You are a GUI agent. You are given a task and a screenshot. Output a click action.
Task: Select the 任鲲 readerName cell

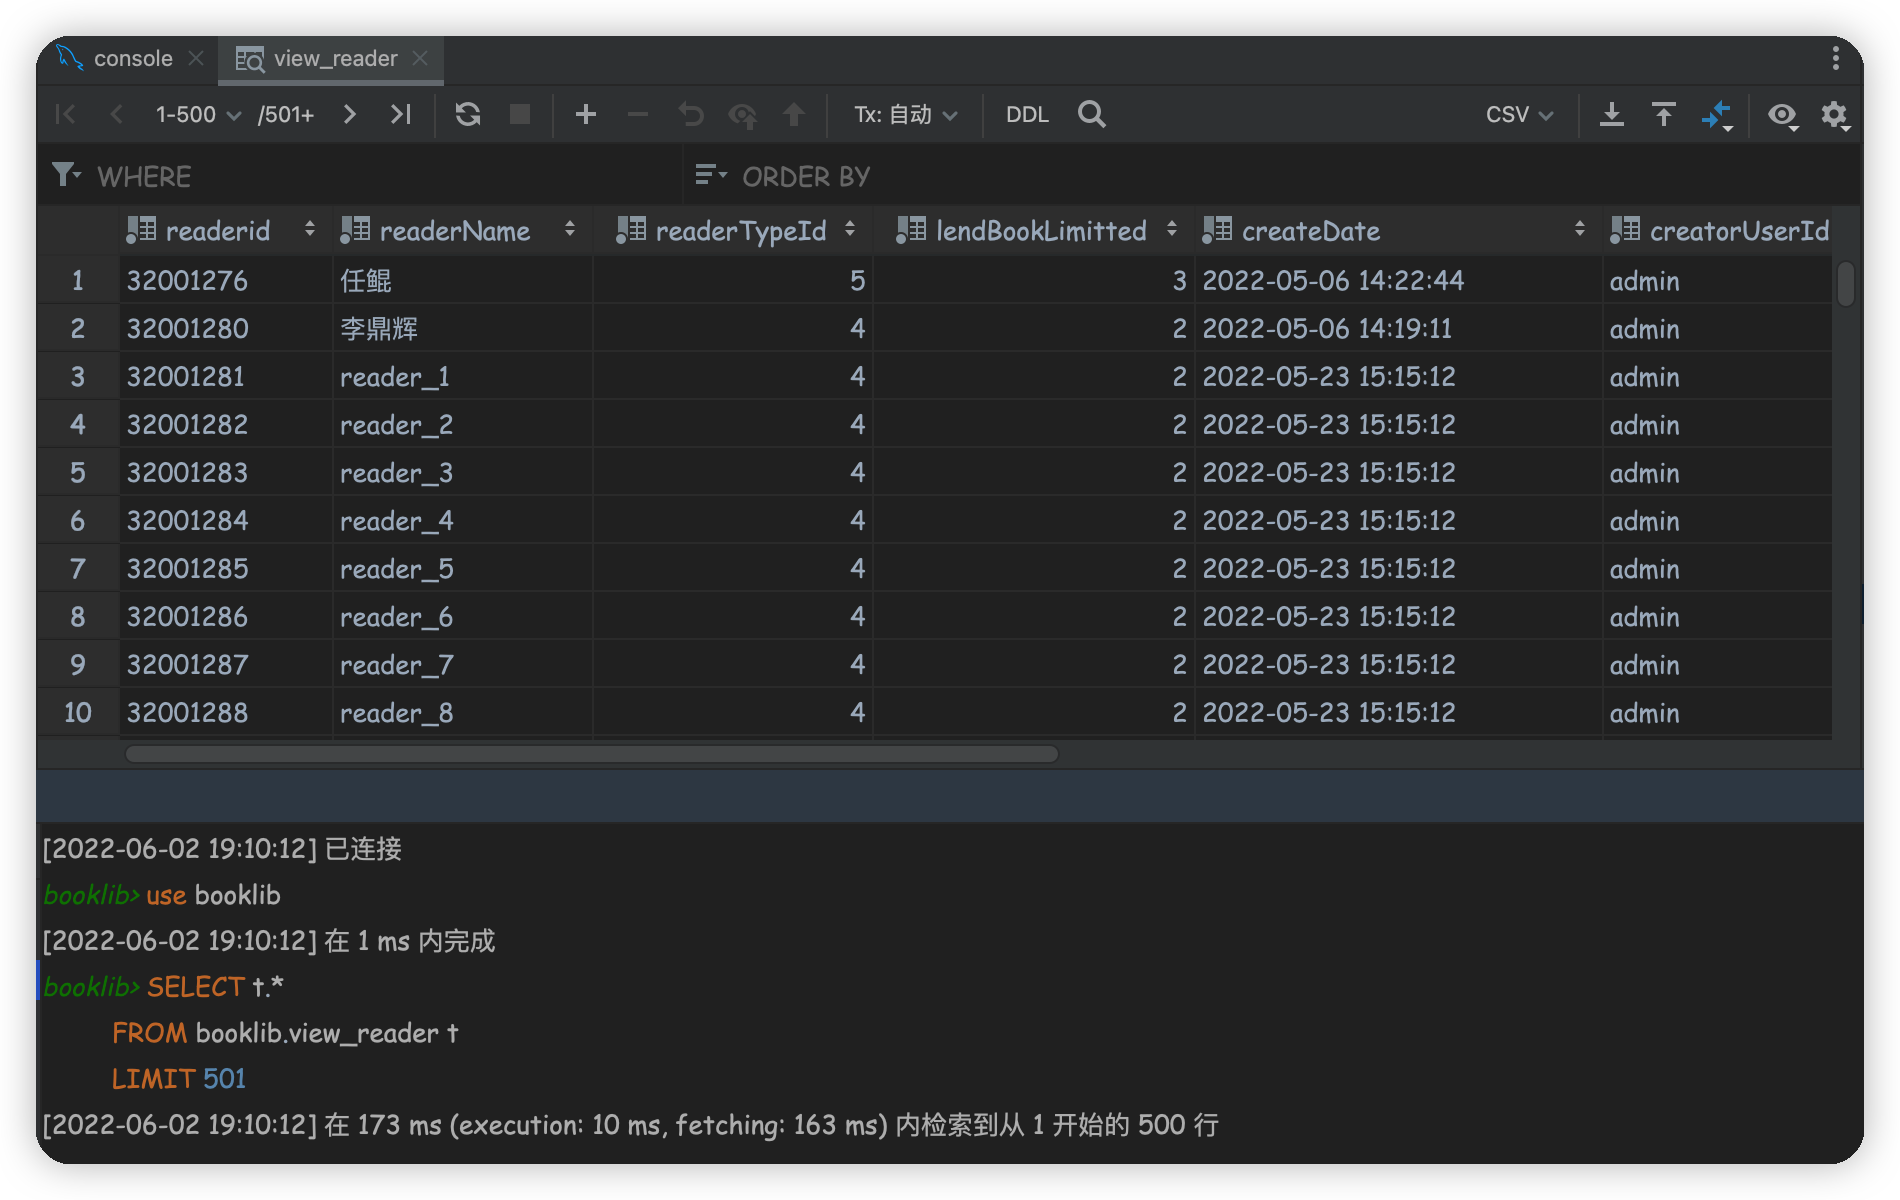pyautogui.click(x=463, y=281)
